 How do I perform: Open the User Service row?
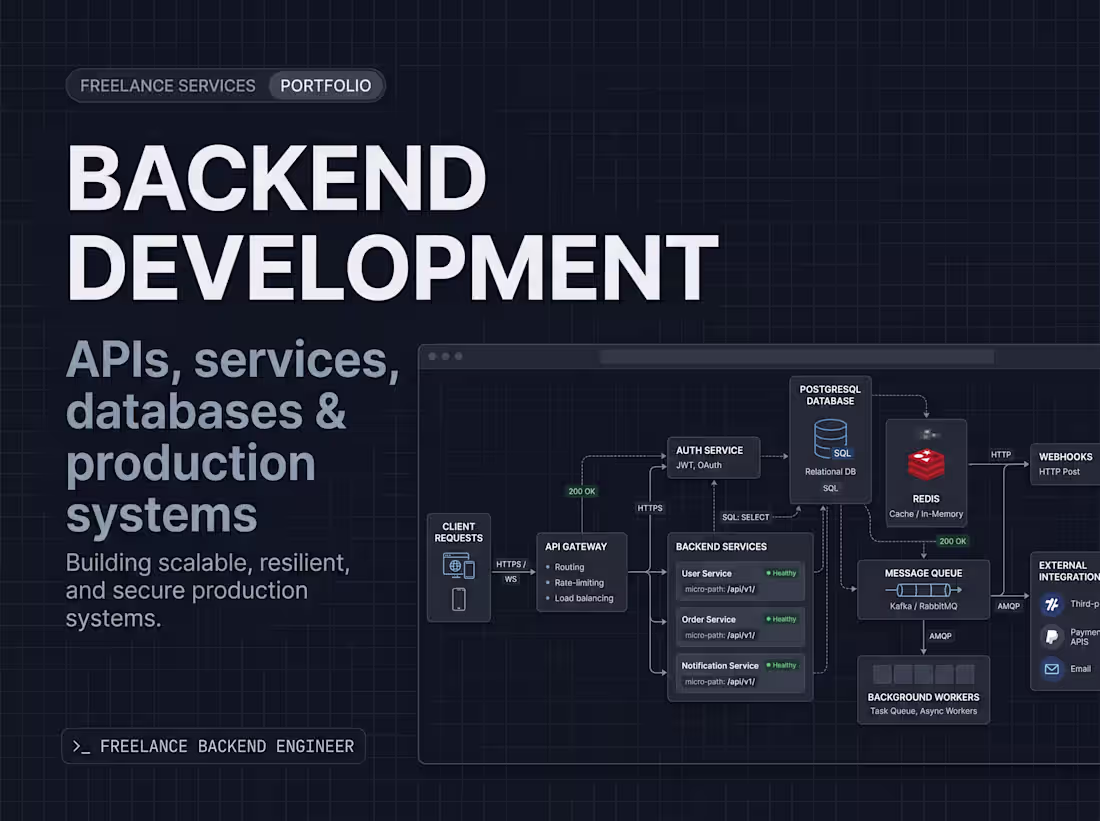click(x=739, y=581)
